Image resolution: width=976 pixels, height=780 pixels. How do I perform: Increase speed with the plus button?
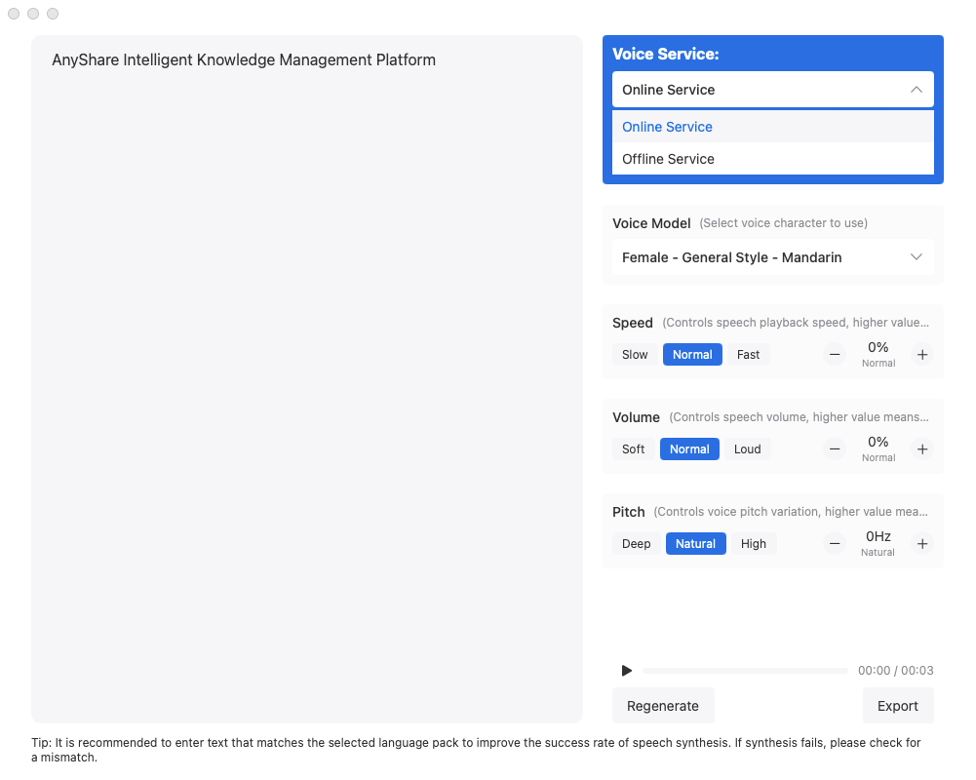click(922, 355)
